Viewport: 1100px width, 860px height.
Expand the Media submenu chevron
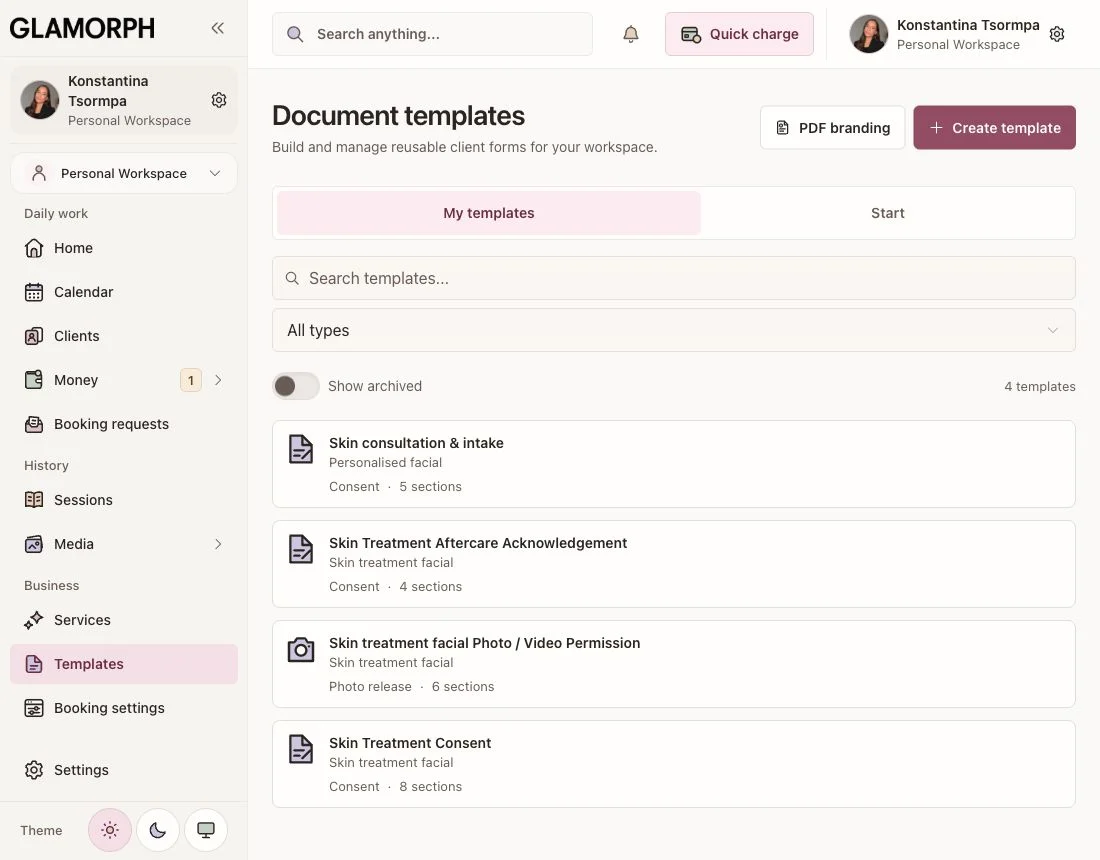pos(218,544)
